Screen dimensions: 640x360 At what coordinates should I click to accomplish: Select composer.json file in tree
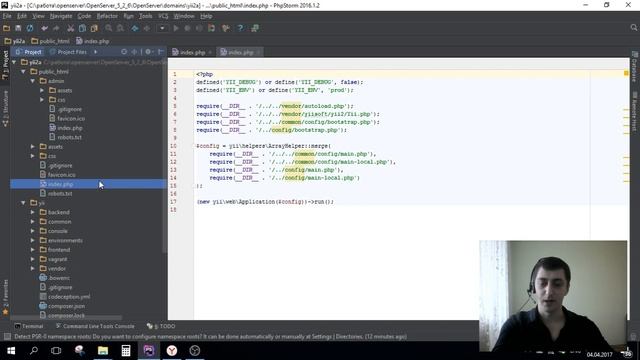coord(67,306)
